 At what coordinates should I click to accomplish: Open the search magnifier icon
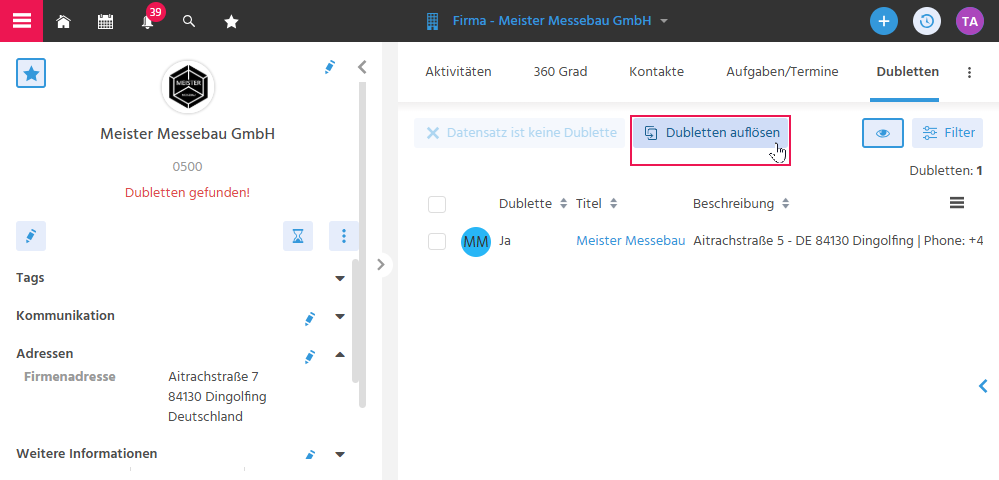[x=189, y=21]
